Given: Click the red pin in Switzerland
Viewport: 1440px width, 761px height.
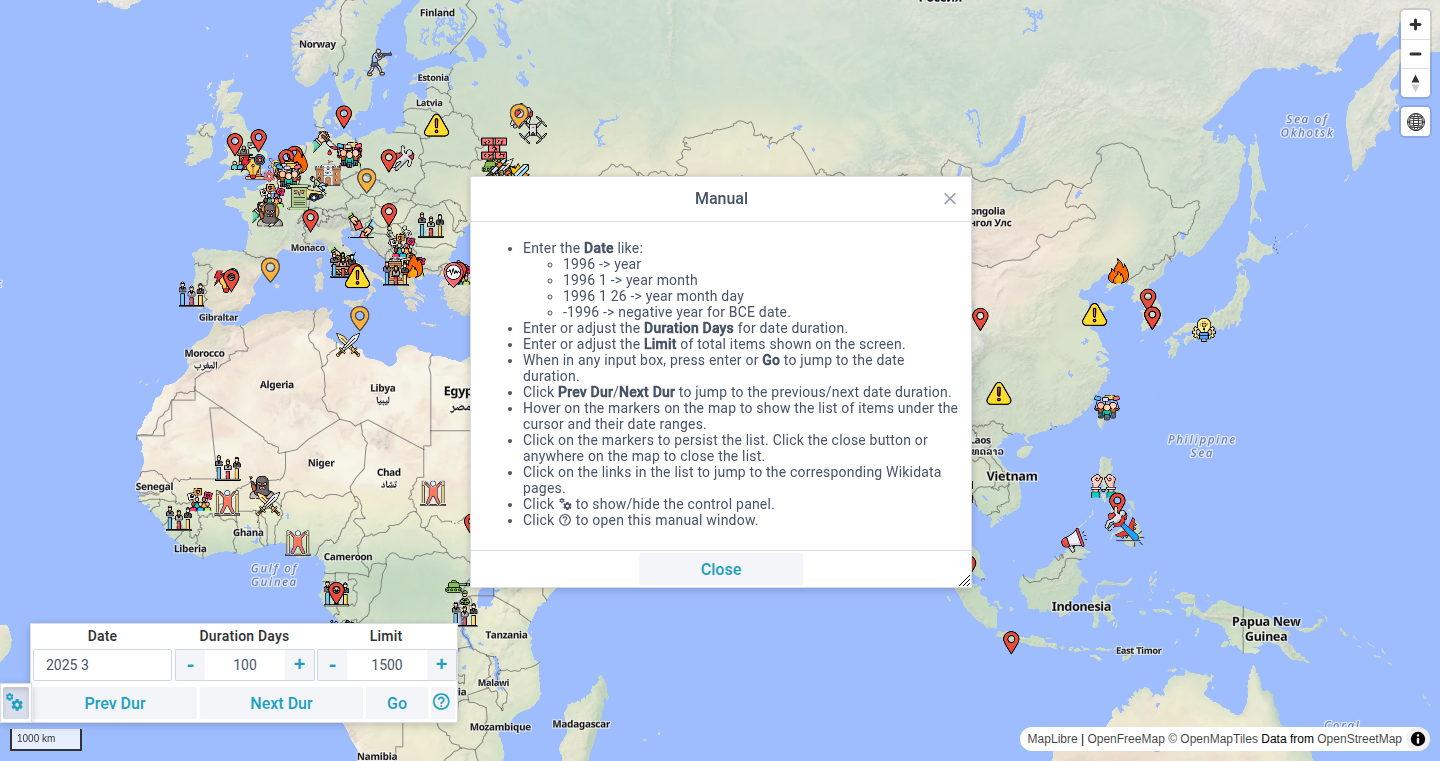Looking at the screenshot, I should tap(311, 219).
